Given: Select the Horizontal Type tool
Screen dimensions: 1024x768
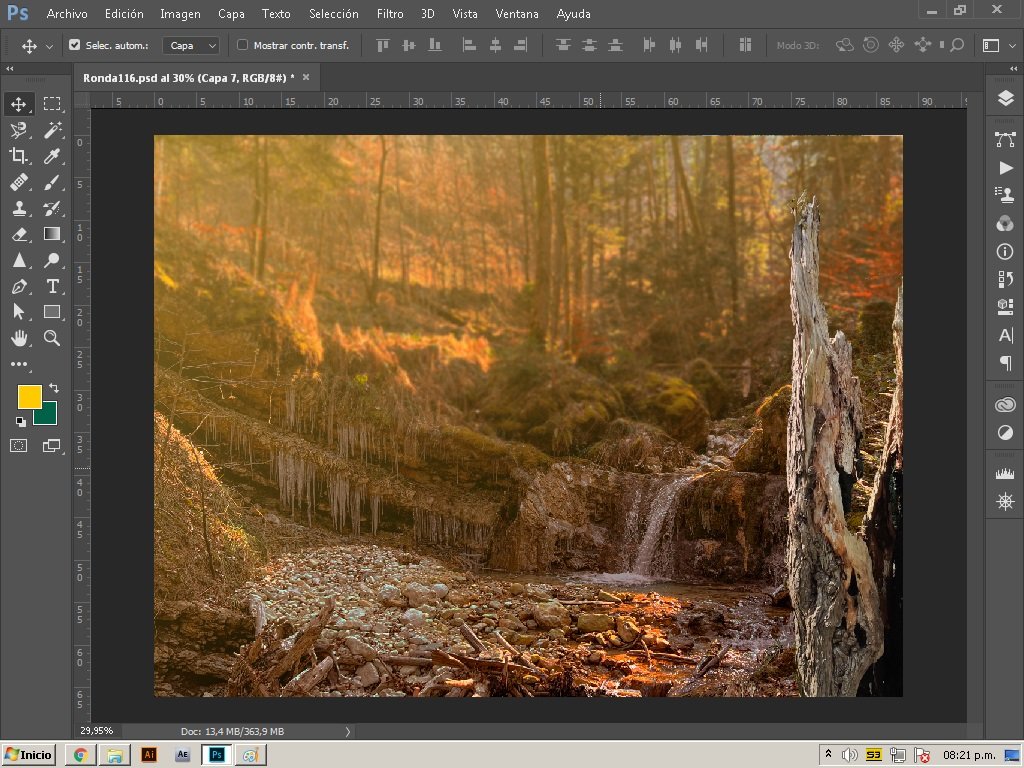Looking at the screenshot, I should pos(52,286).
